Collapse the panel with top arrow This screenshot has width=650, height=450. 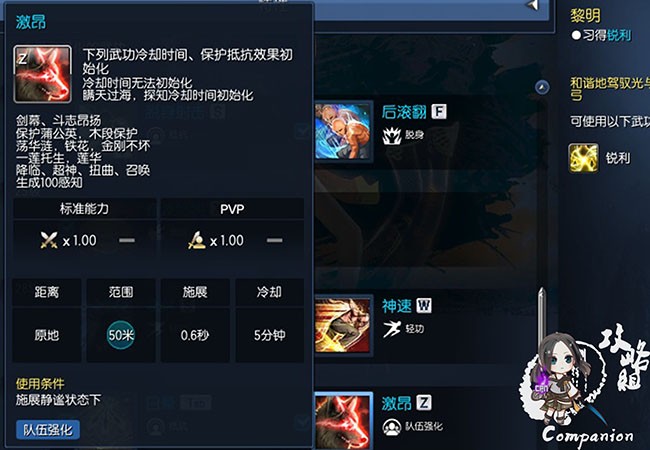pos(532,5)
